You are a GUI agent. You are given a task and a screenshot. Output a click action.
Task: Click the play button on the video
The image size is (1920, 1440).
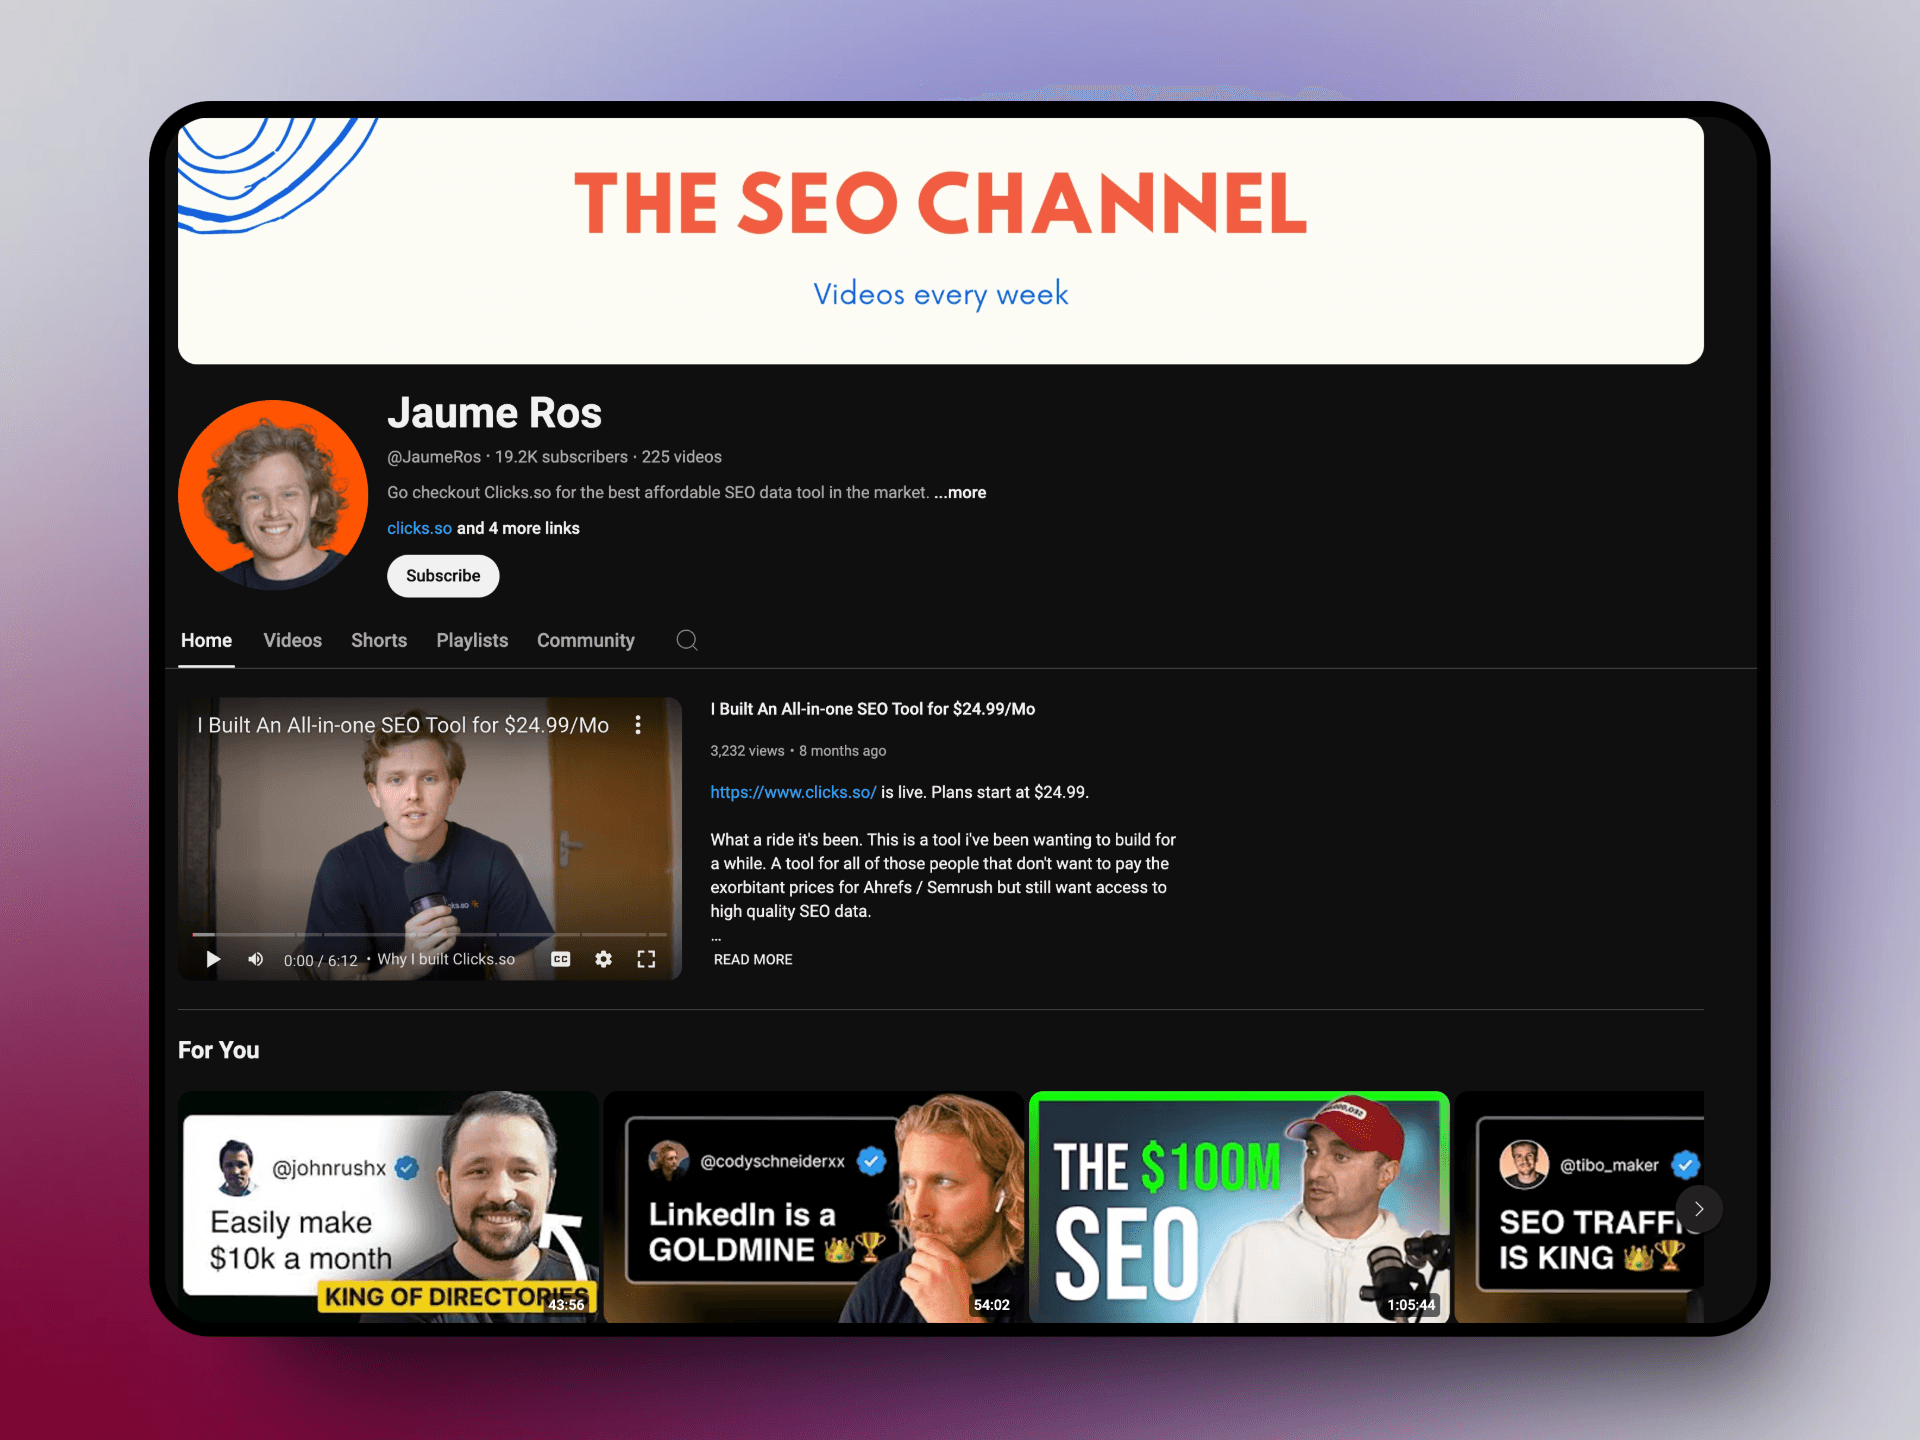coord(213,956)
